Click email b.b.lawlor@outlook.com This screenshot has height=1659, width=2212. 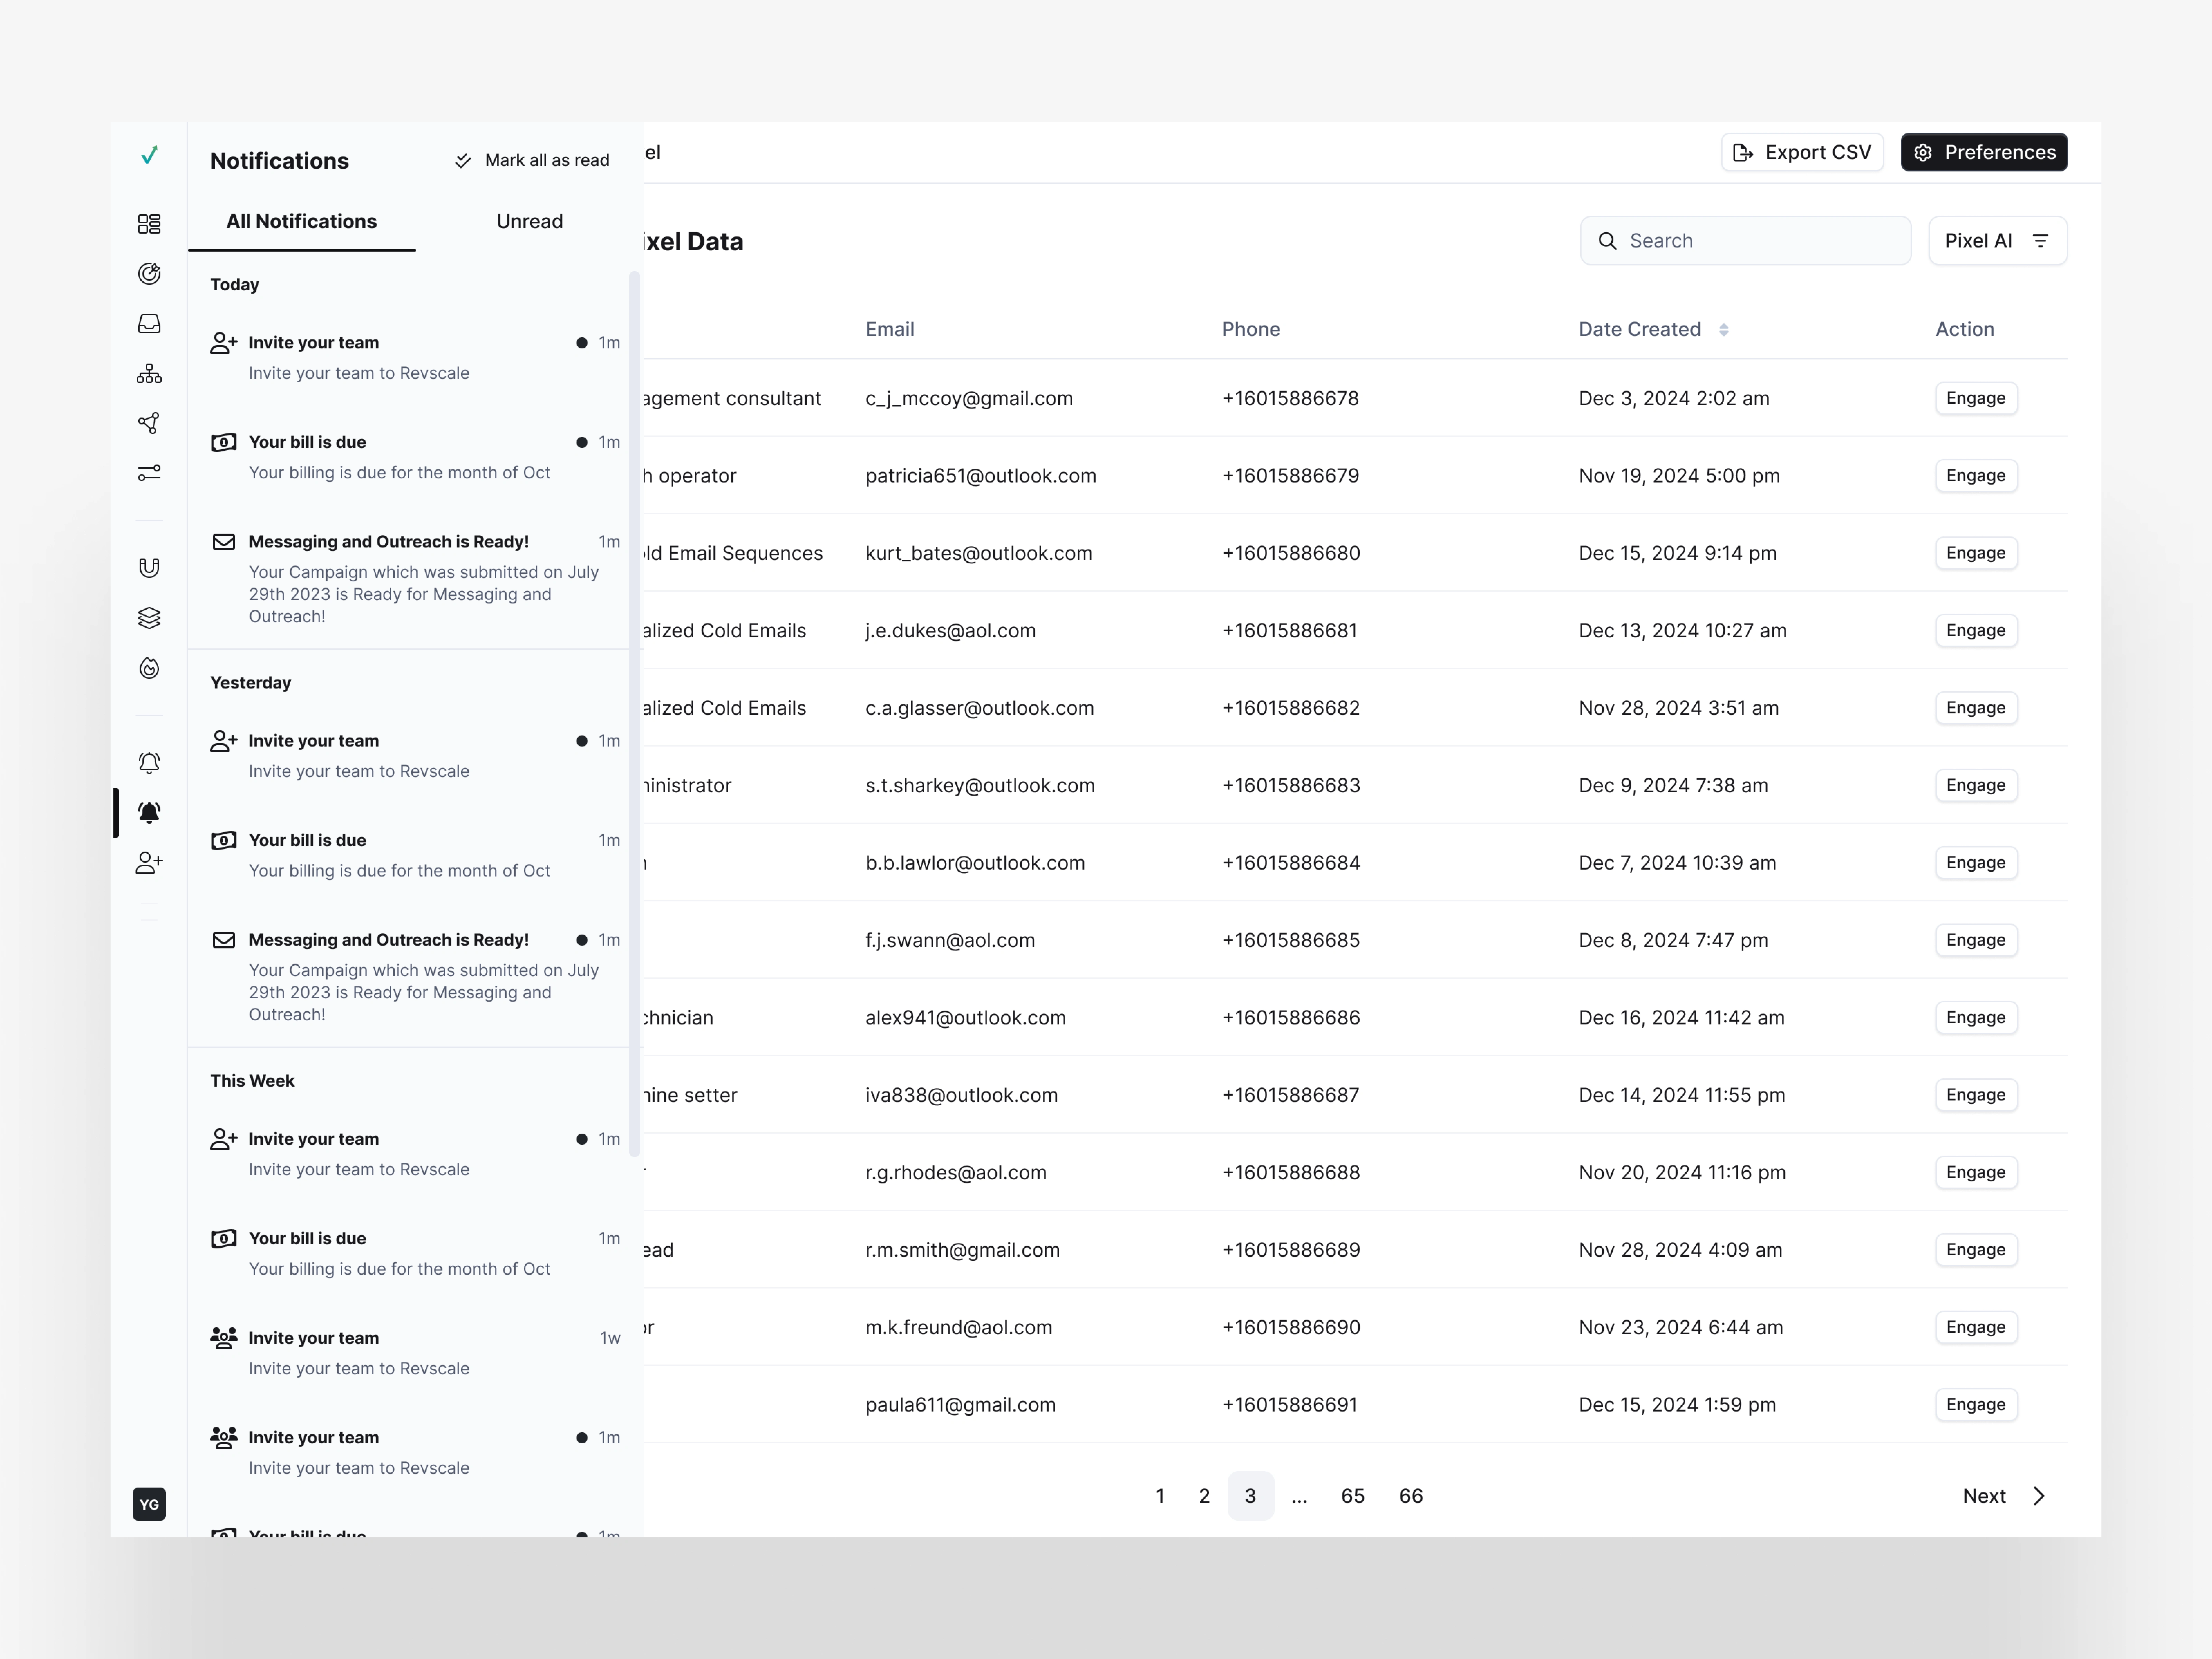(x=975, y=863)
